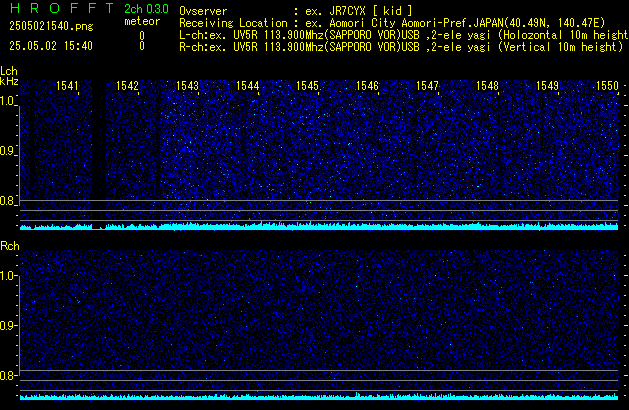
Task: Click the meteor count label
Action: pos(142,21)
